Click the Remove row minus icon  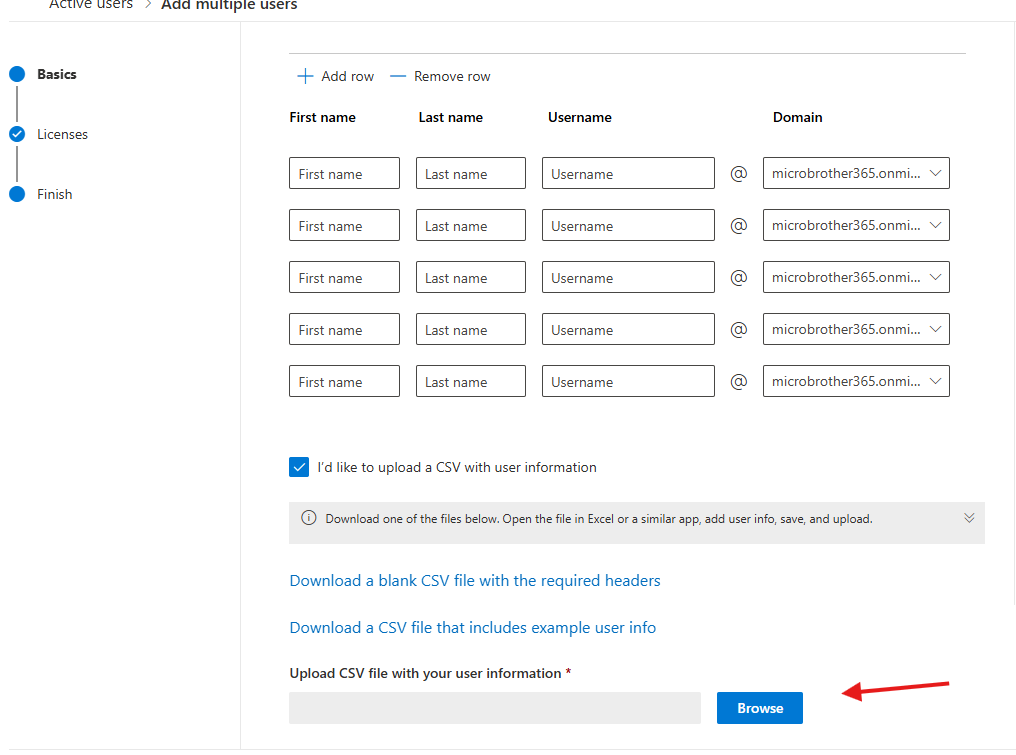398,77
